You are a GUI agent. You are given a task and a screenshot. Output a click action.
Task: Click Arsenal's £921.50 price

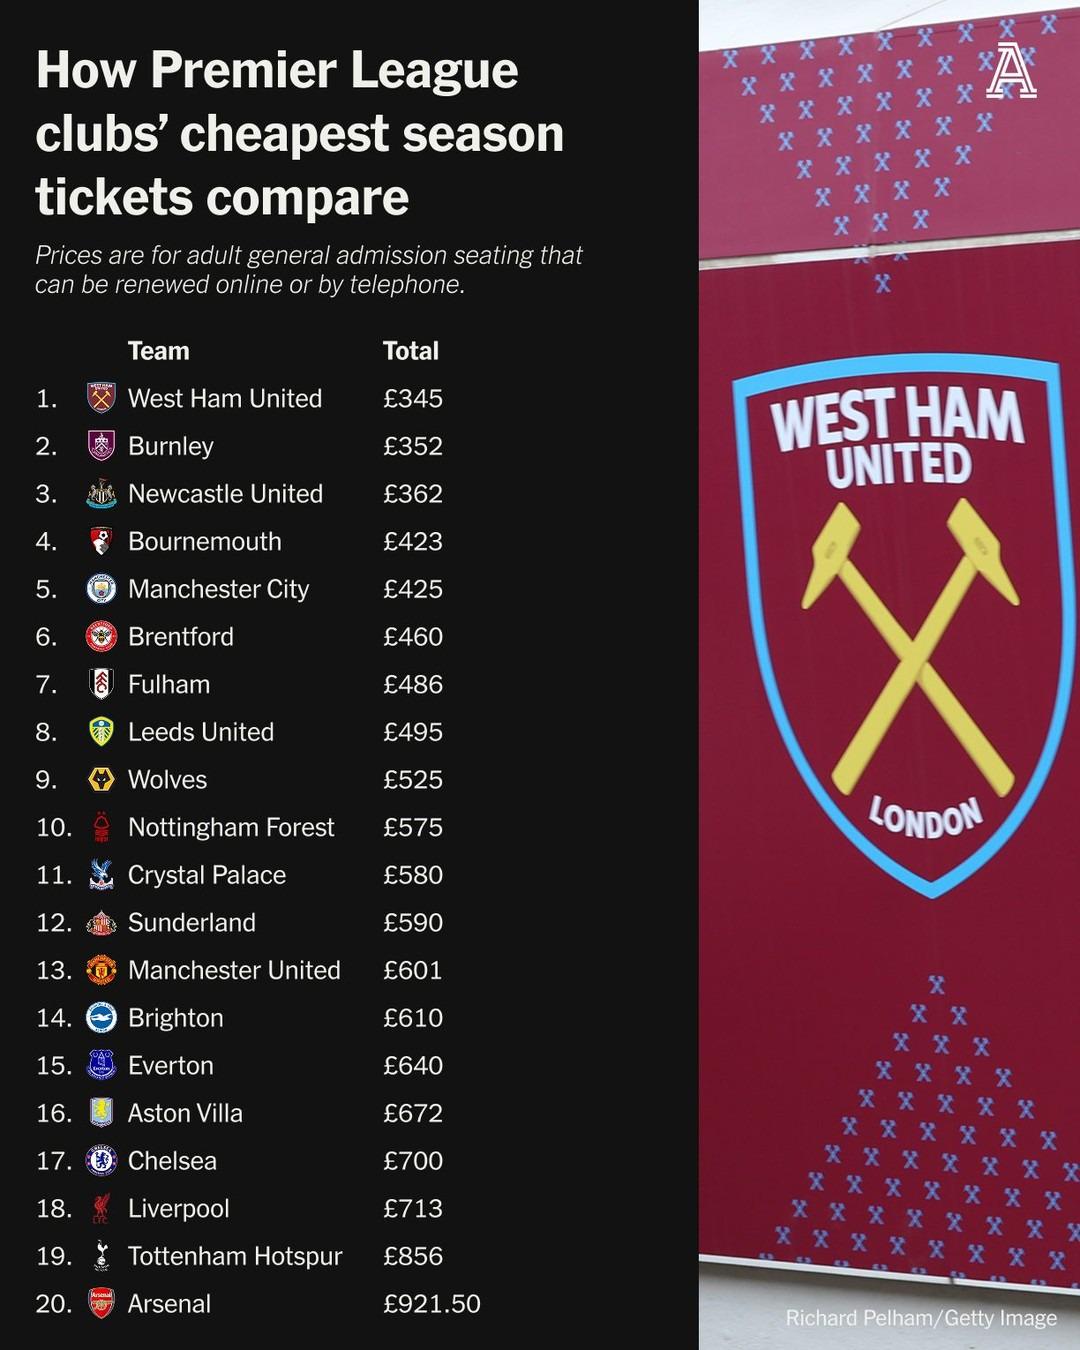pos(432,1304)
